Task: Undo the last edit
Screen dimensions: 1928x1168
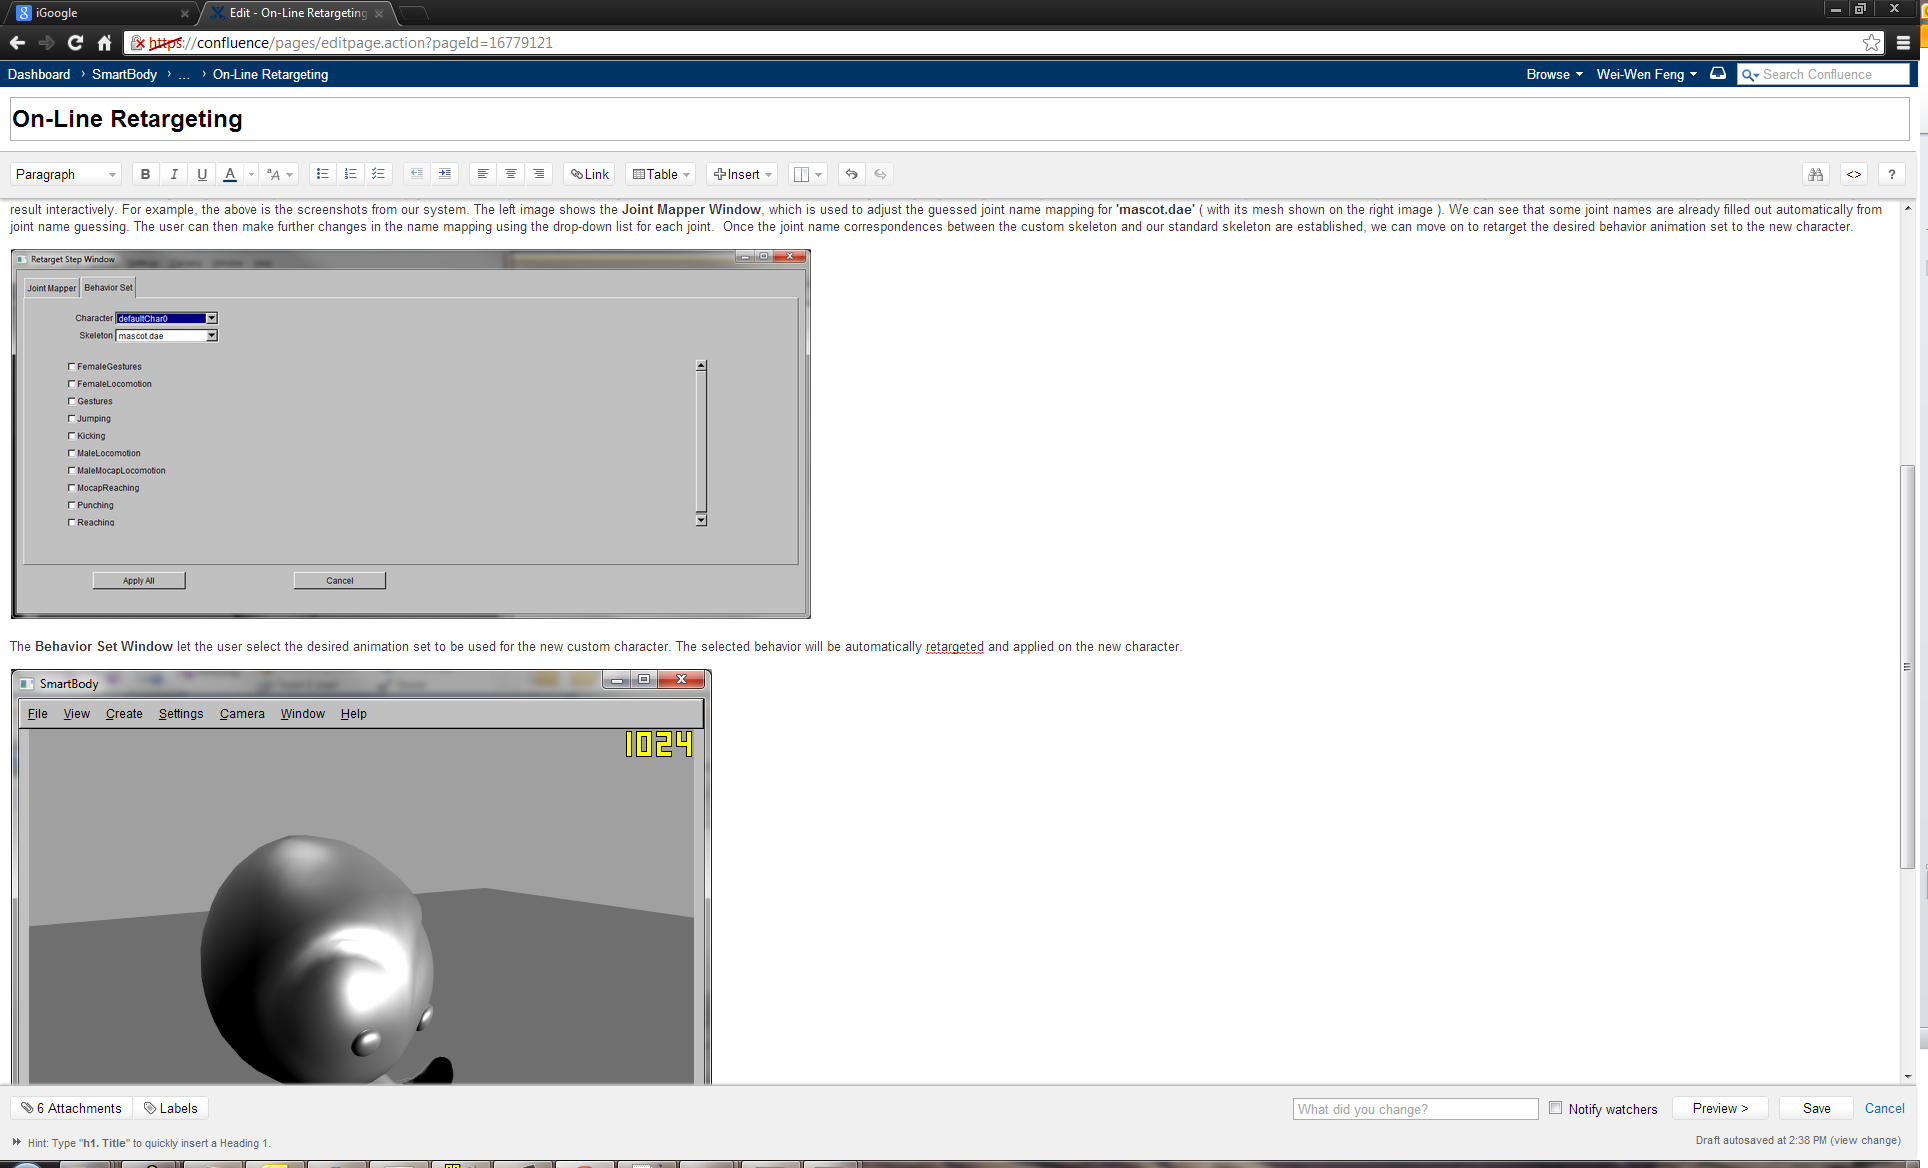Action: 852,174
